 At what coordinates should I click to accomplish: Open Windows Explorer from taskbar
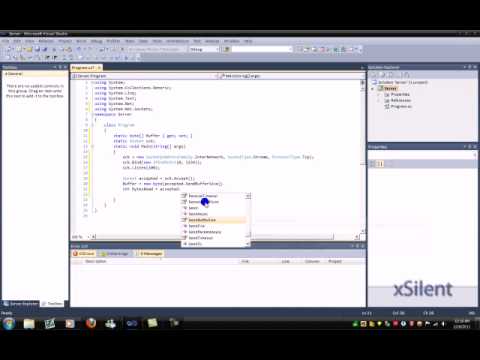pos(29,323)
